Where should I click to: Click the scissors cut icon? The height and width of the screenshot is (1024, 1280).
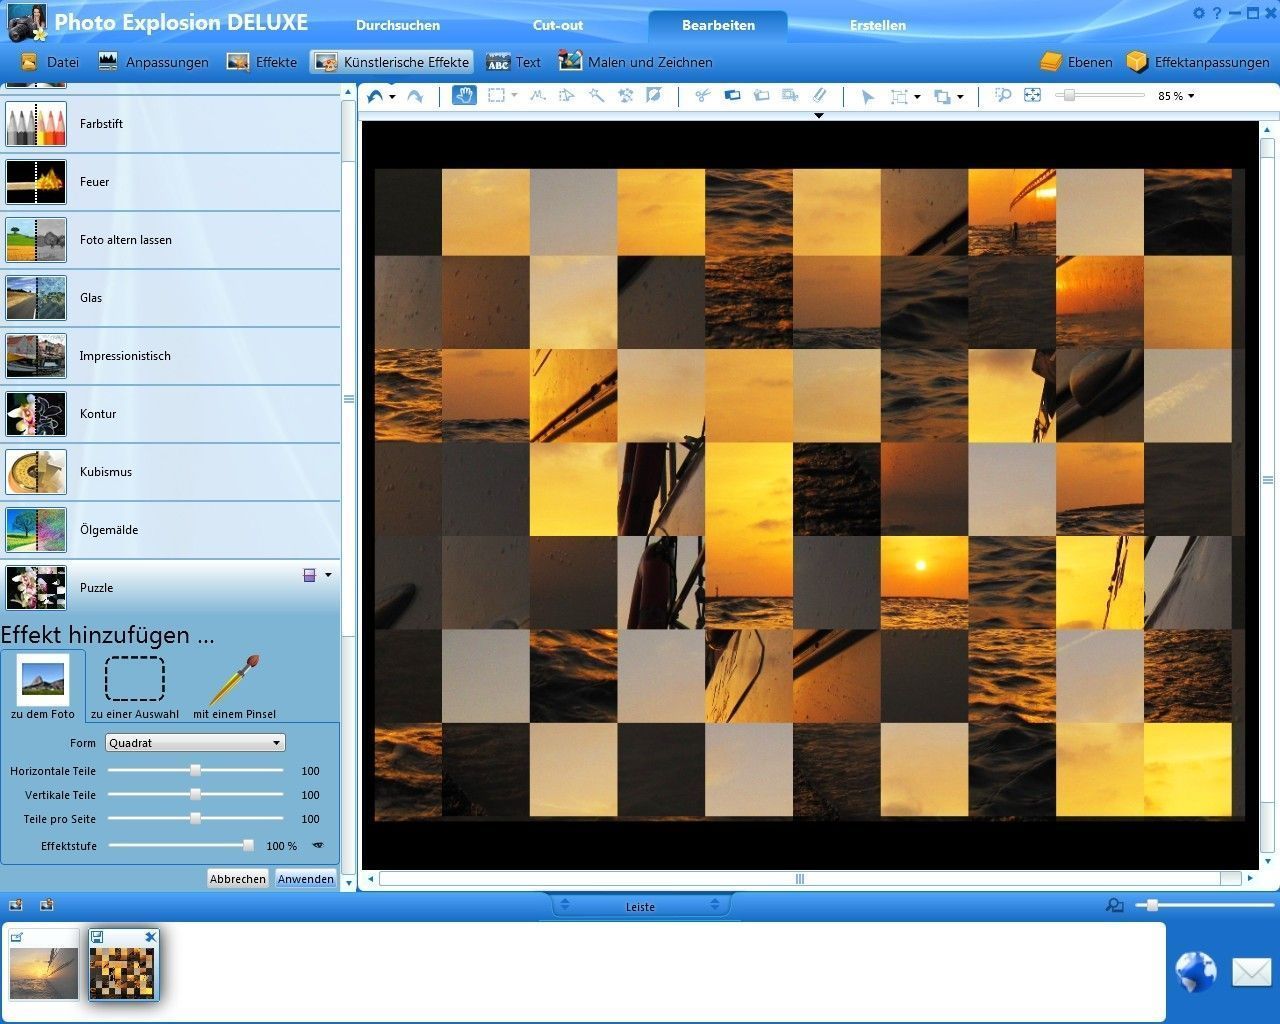(702, 96)
